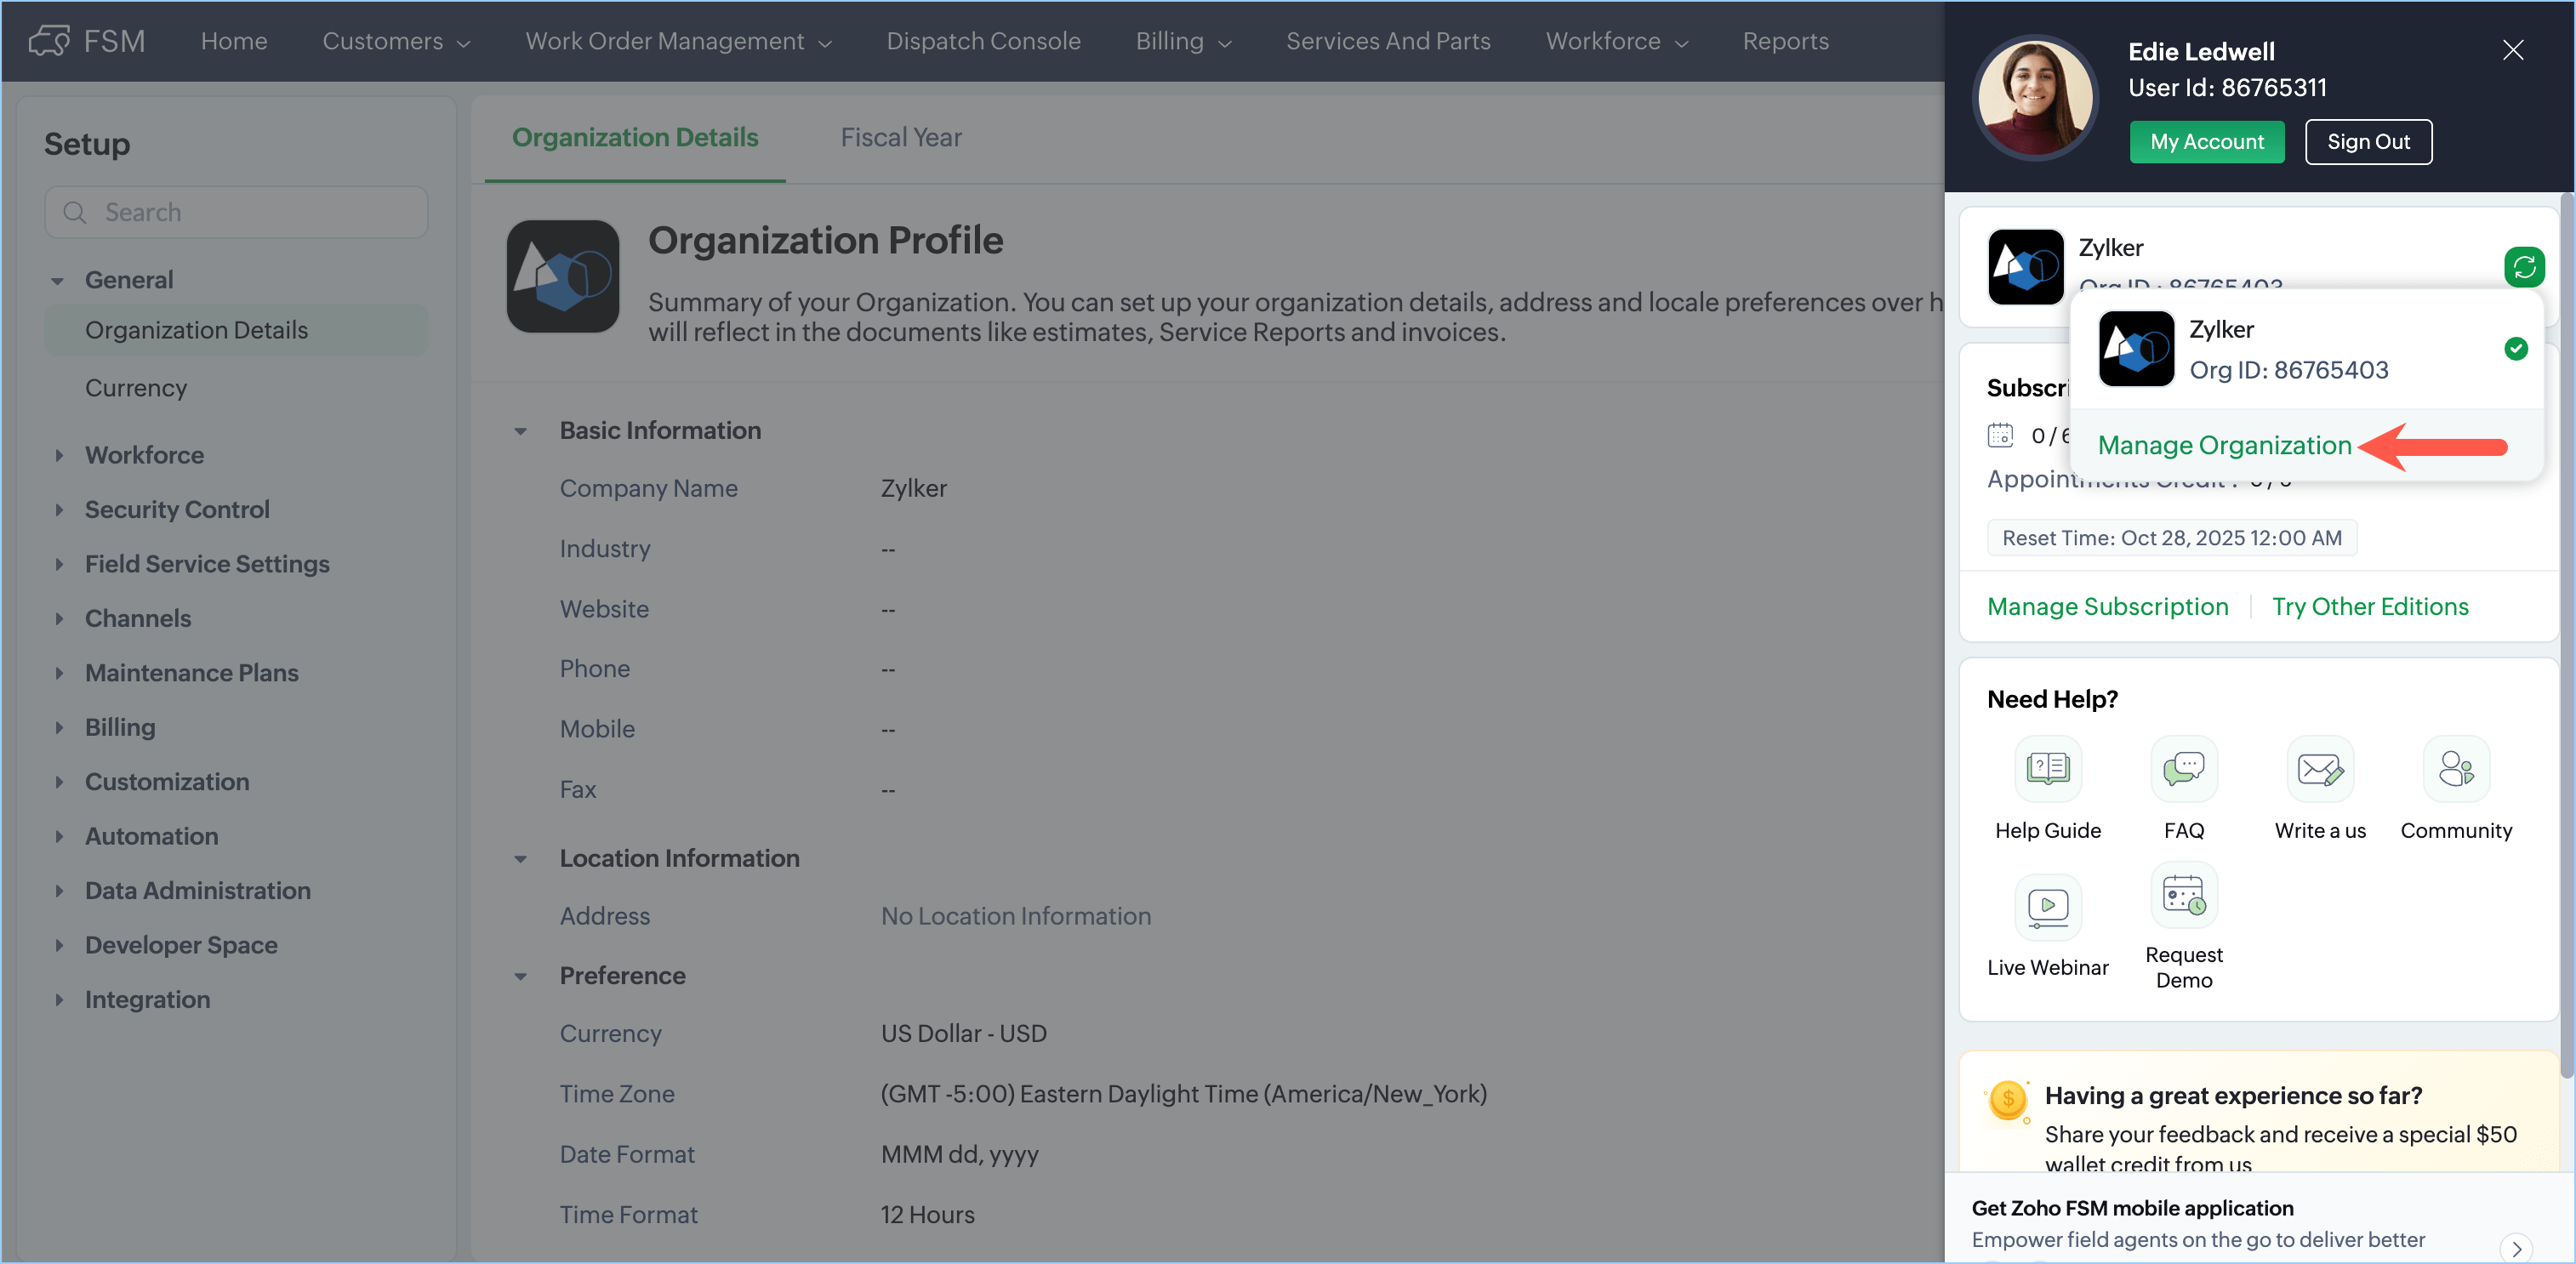Open the Community icon

2455,769
